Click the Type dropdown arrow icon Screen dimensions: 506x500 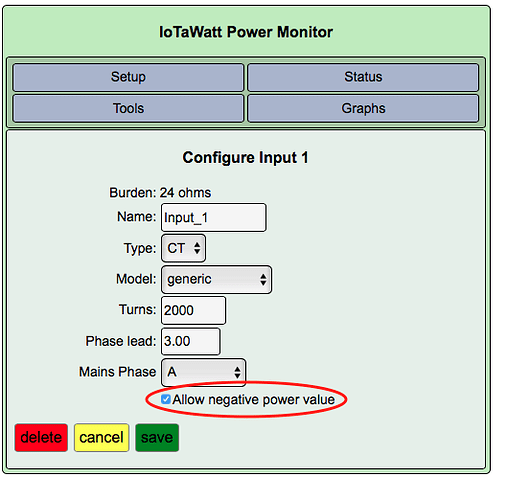click(197, 248)
